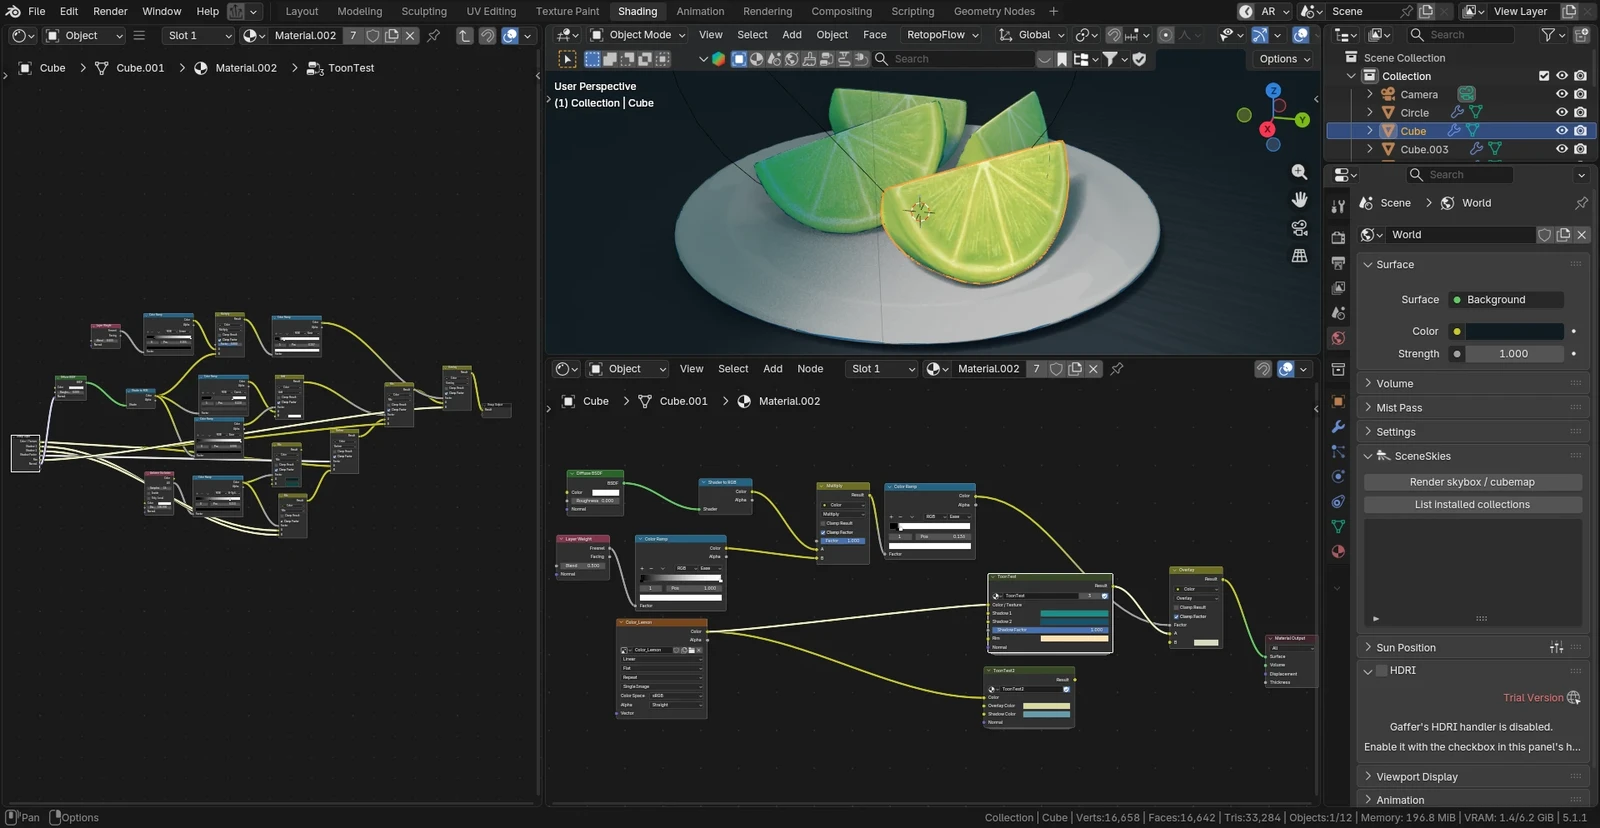Screen dimensions: 1600x828
Task: Expand the Sun Position panel
Action: (x=1472, y=648)
